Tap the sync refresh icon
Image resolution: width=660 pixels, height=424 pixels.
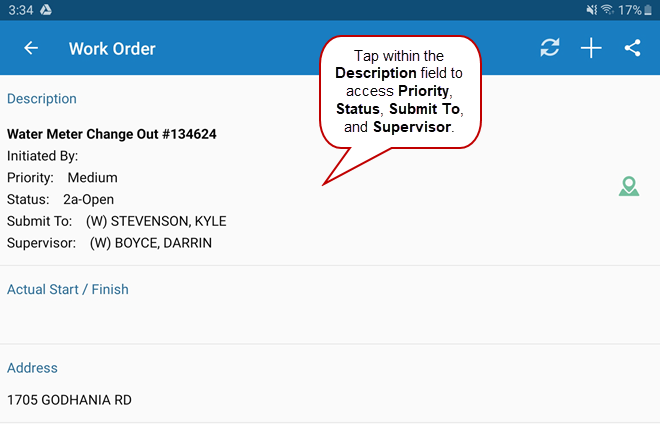pos(550,48)
